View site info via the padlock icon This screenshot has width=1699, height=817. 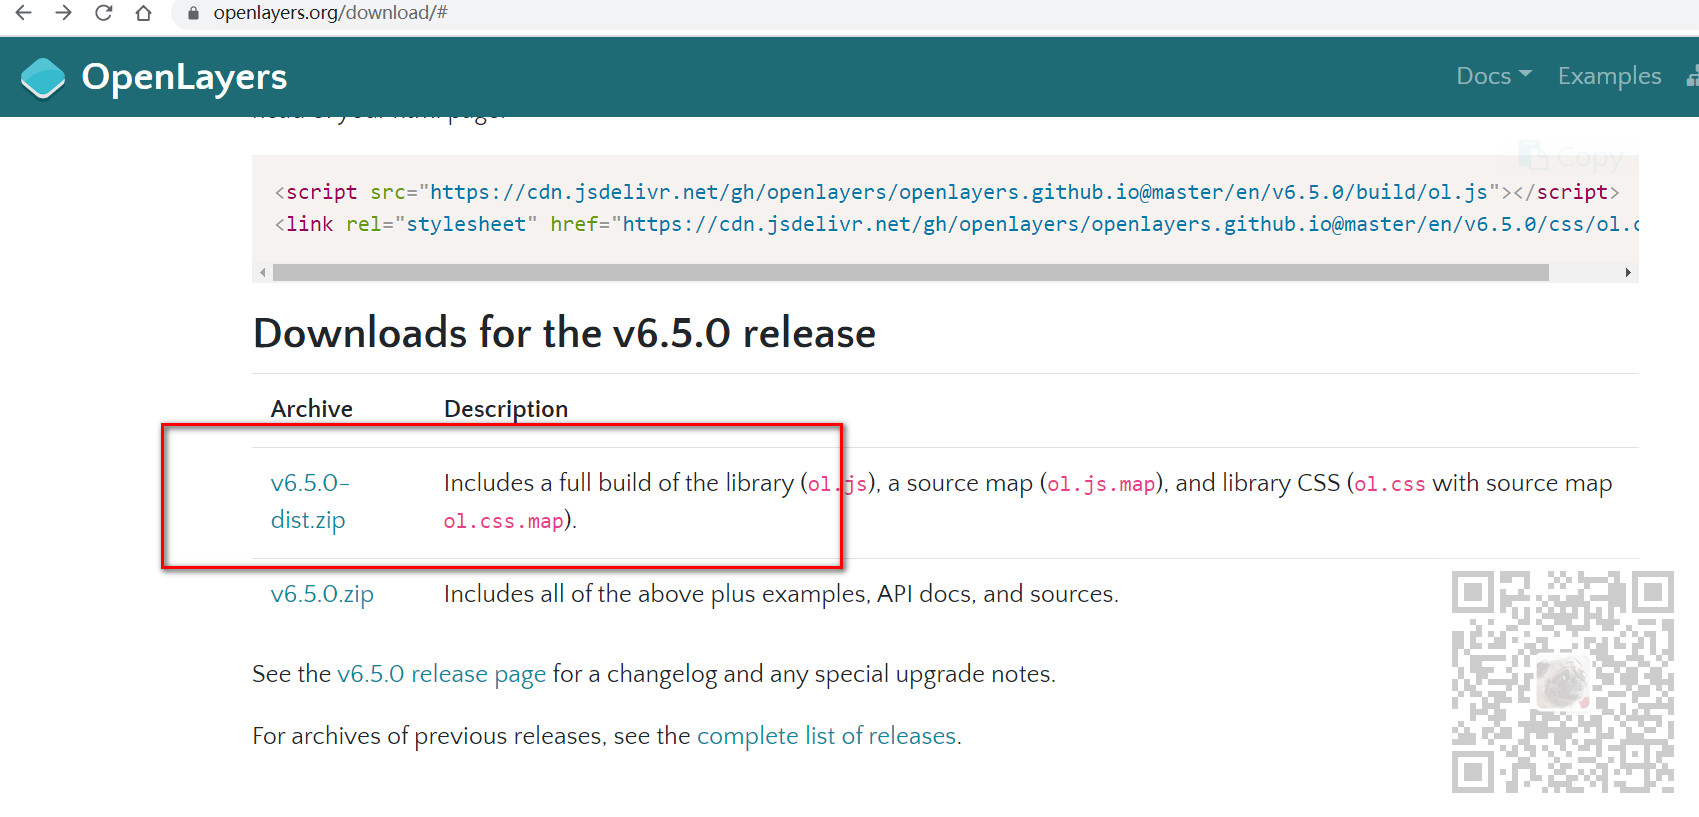pyautogui.click(x=193, y=13)
